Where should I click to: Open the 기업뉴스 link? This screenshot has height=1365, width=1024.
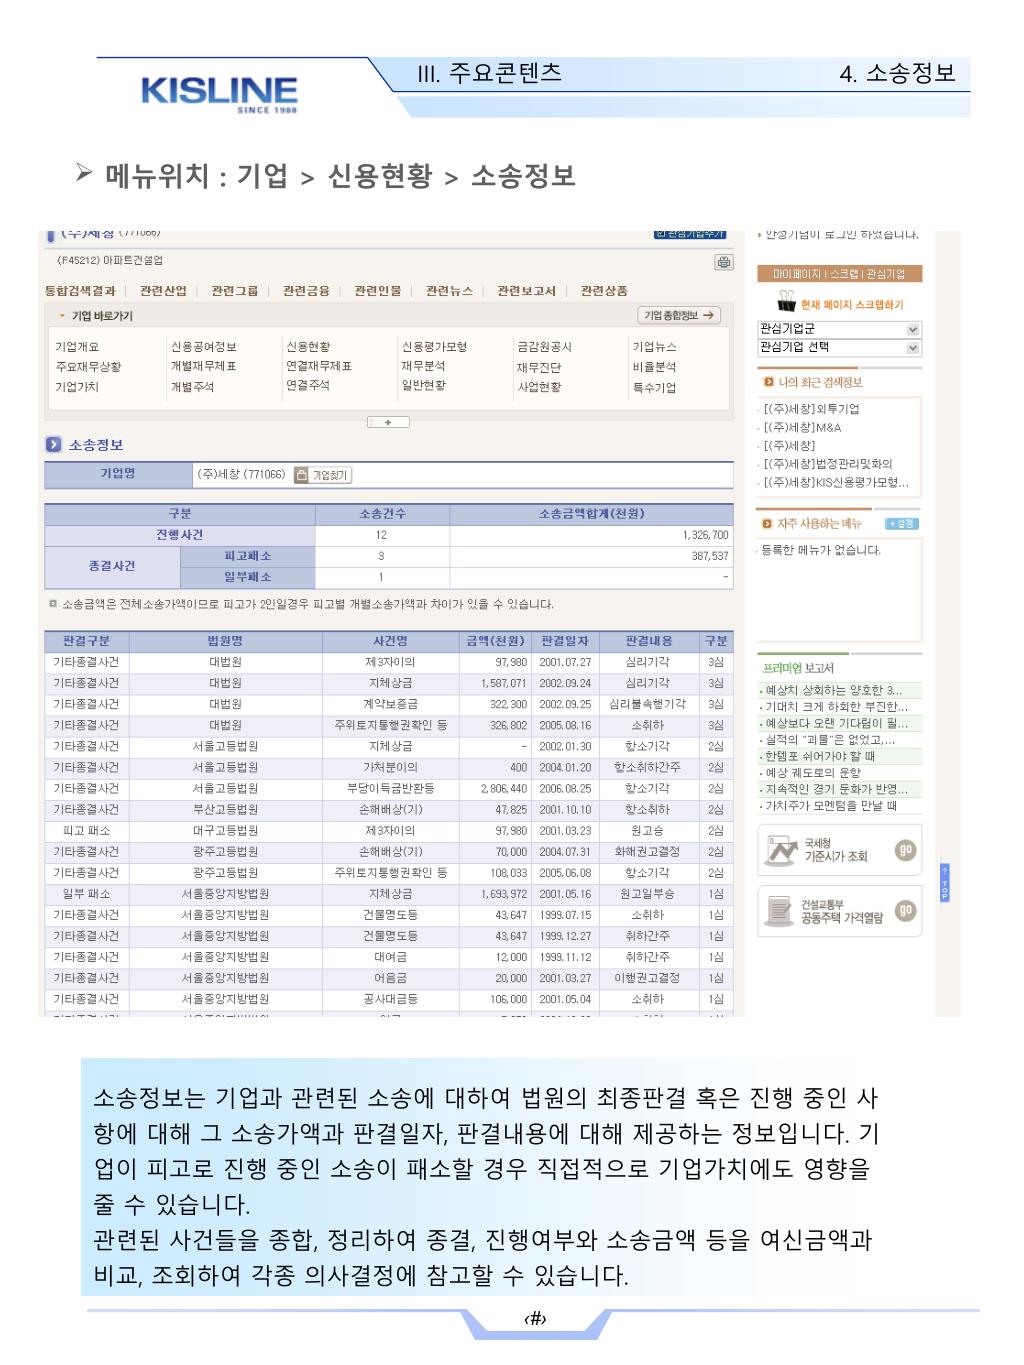pos(654,347)
